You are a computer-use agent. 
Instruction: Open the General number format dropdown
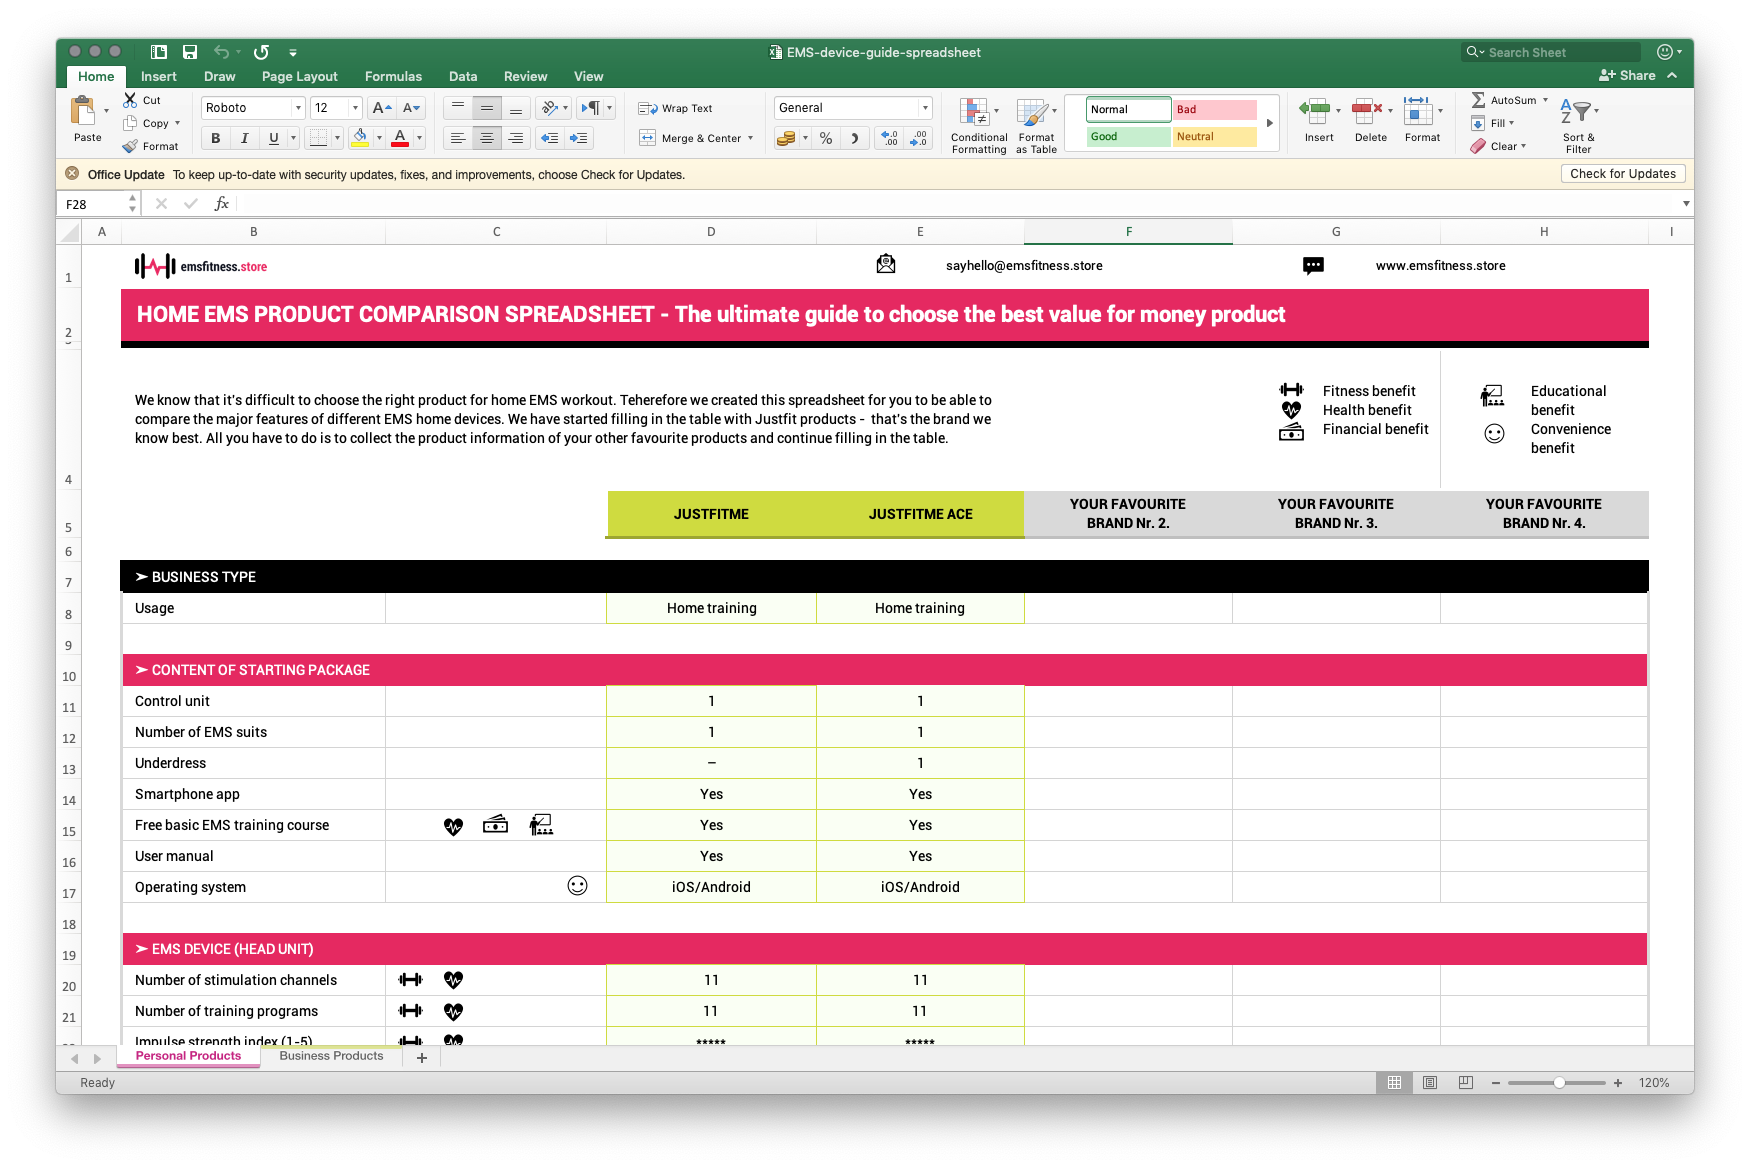[x=925, y=108]
